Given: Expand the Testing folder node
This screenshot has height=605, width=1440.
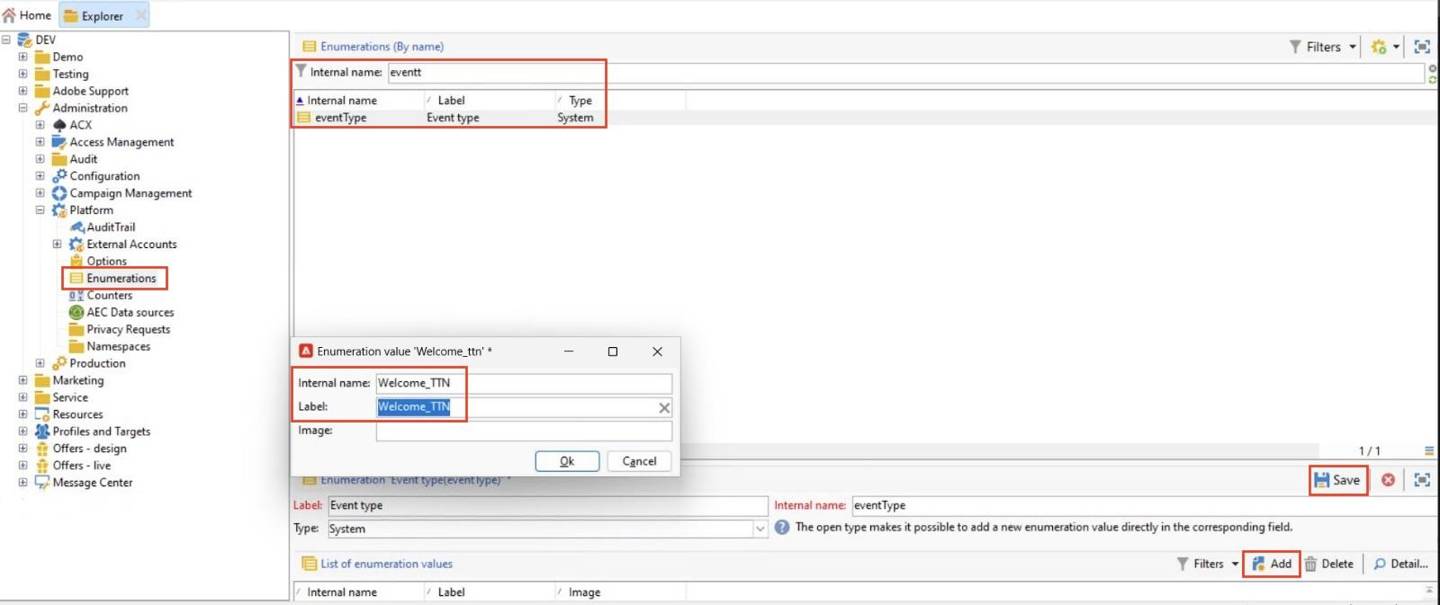Looking at the screenshot, I should click(x=23, y=74).
